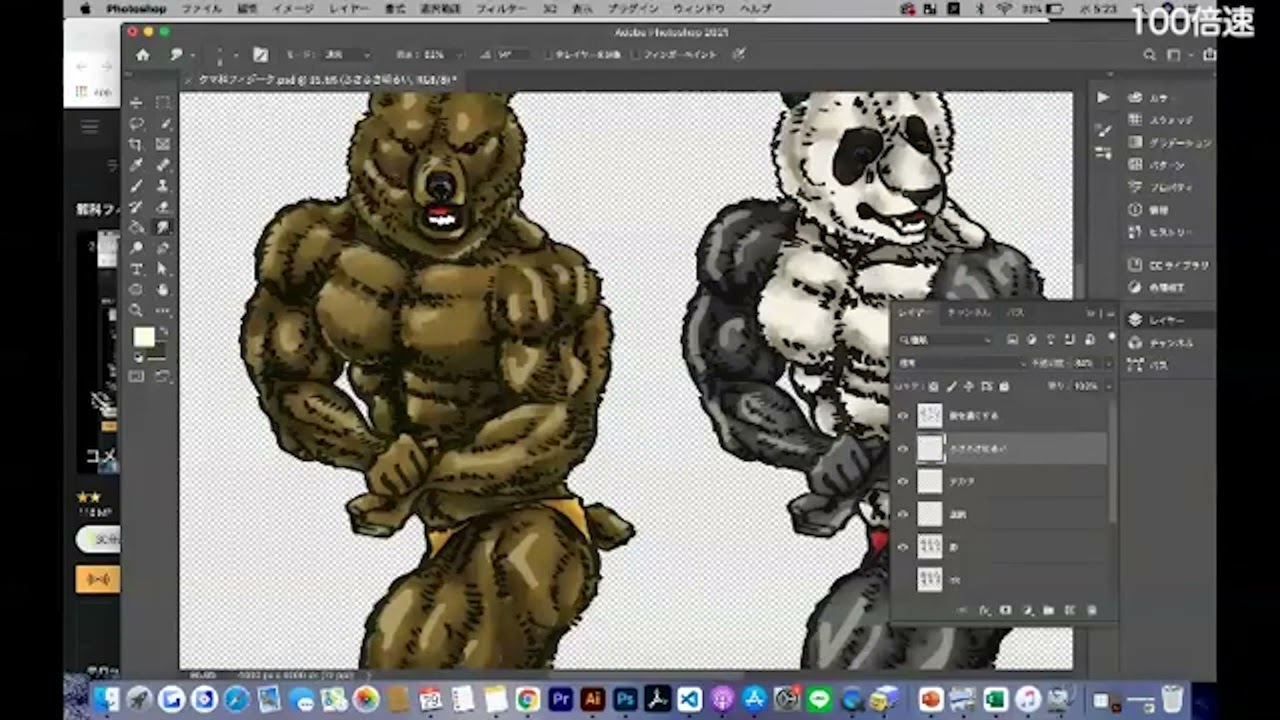Open the layer blend mode dropdown
The image size is (1280, 720).
(958, 363)
